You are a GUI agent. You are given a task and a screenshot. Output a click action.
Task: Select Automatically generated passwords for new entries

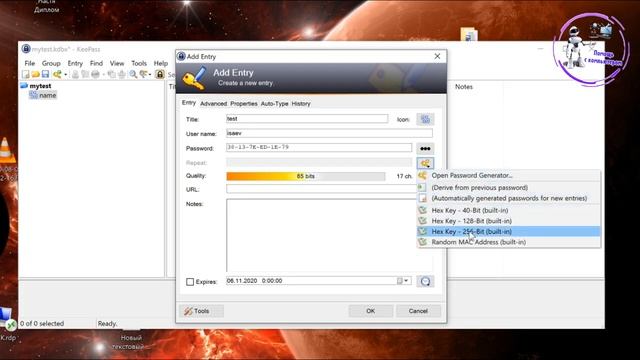coord(509,198)
